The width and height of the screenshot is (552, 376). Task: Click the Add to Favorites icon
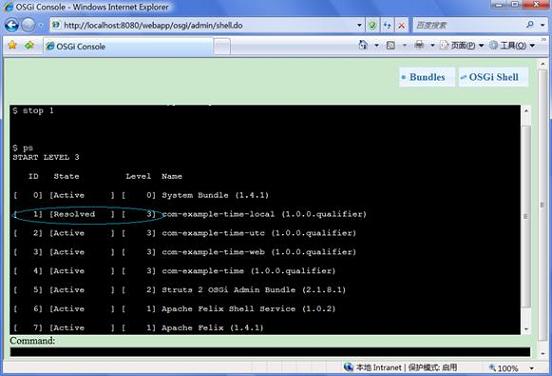(30, 45)
